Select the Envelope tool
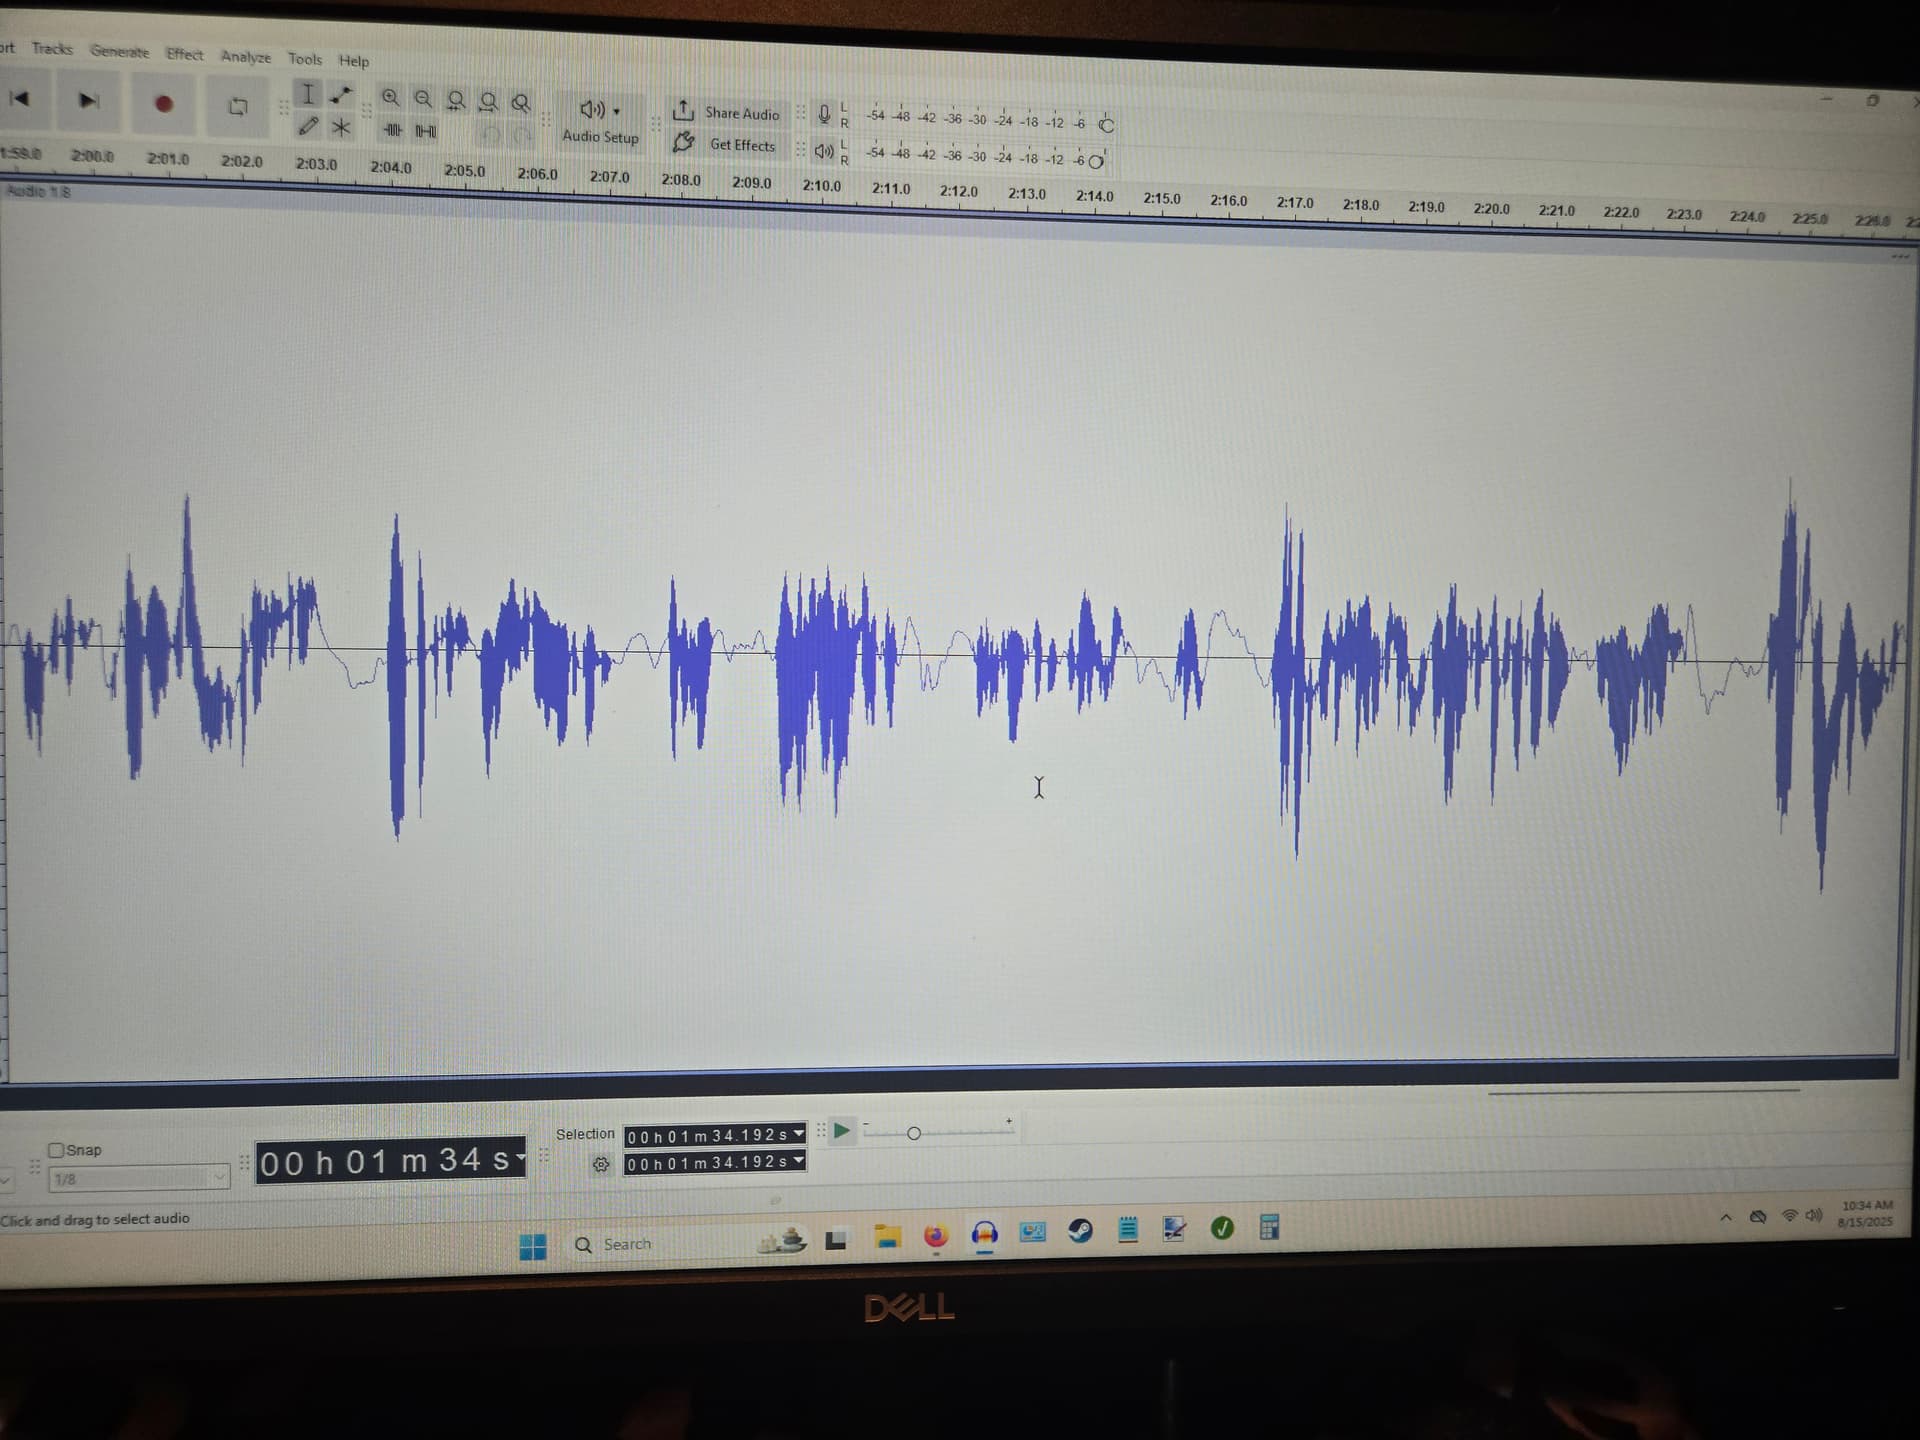This screenshot has height=1440, width=1920. tap(342, 95)
